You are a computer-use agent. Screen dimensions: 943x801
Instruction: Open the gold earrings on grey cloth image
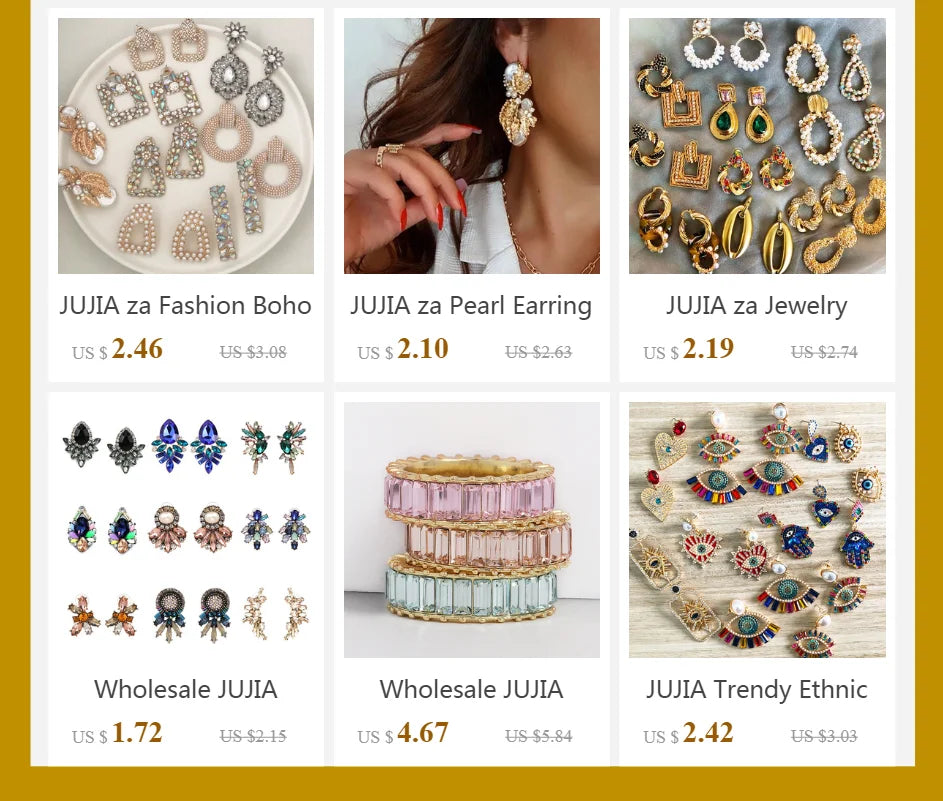[x=757, y=146]
